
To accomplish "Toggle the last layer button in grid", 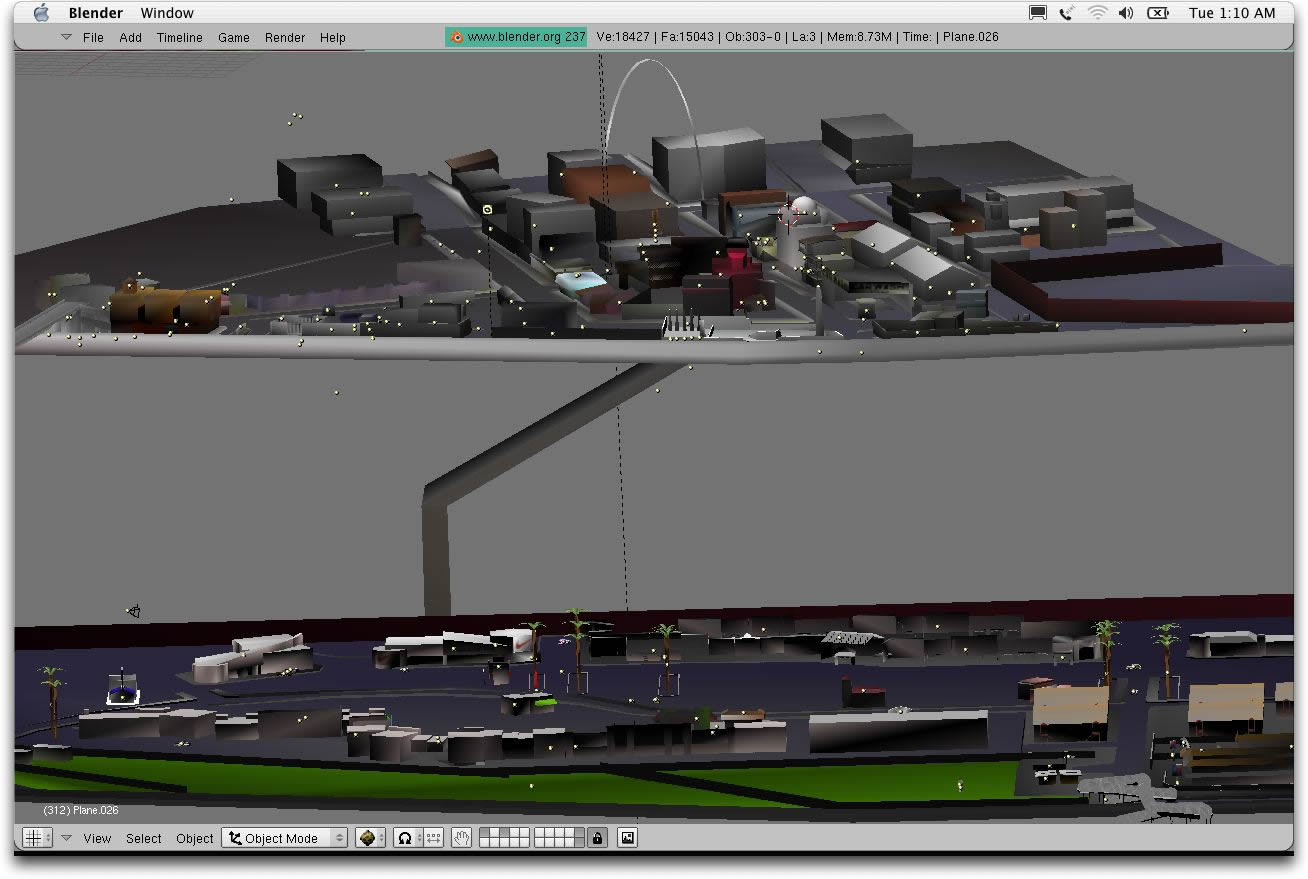I will 578,843.
